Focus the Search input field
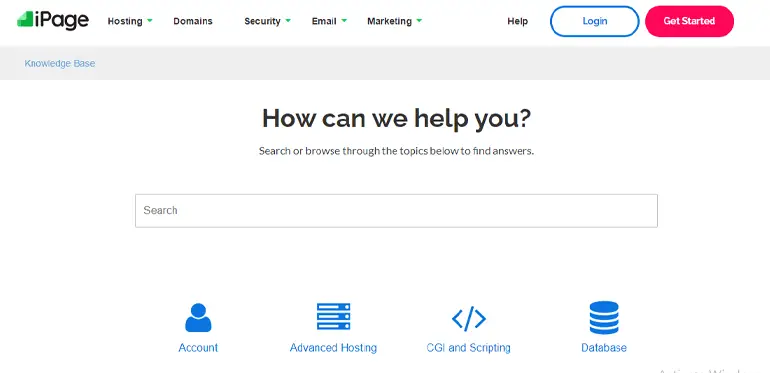The image size is (770, 373). (x=396, y=211)
